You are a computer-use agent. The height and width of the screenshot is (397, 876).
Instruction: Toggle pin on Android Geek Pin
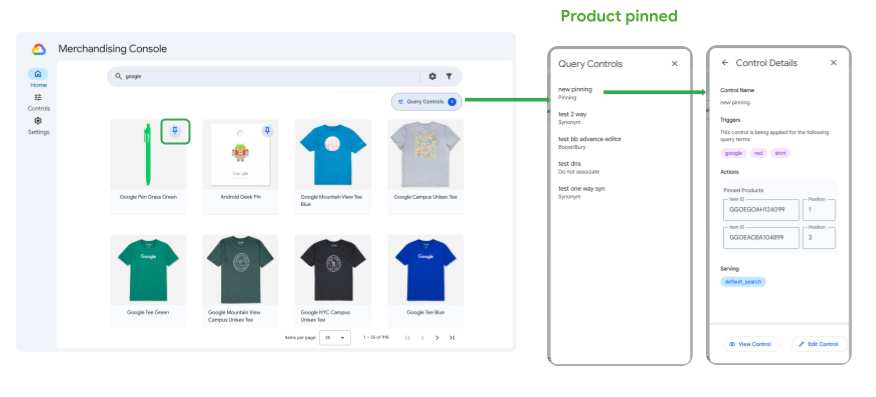pos(267,131)
